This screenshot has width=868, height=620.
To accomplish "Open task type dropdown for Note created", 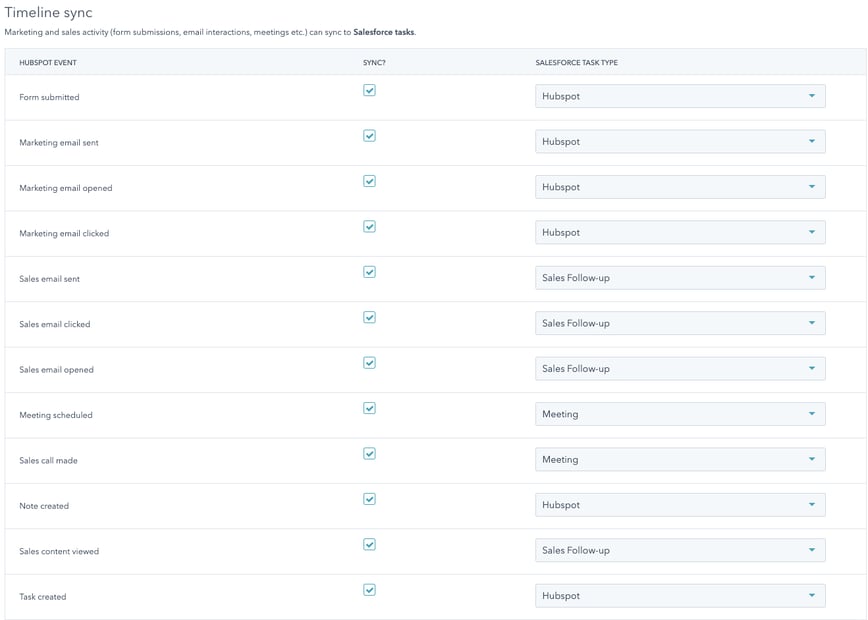I will click(680, 504).
